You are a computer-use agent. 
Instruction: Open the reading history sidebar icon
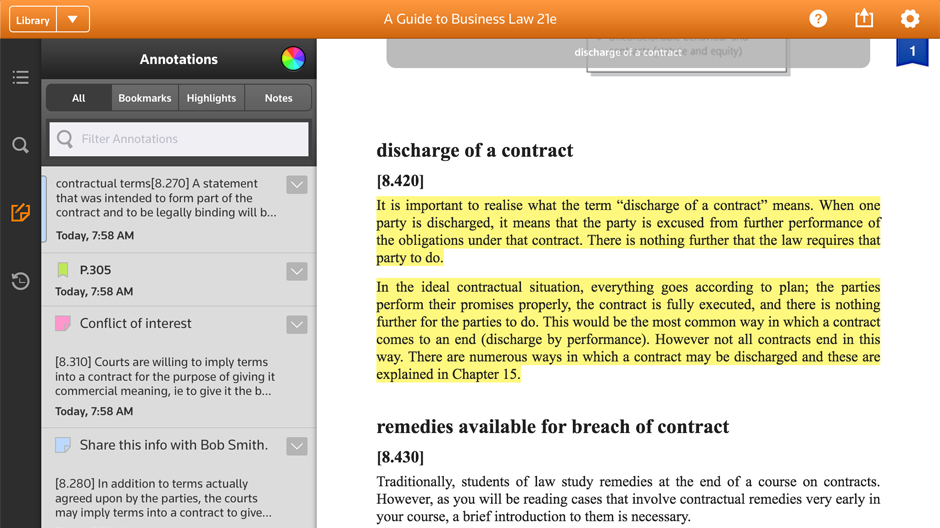tap(20, 280)
